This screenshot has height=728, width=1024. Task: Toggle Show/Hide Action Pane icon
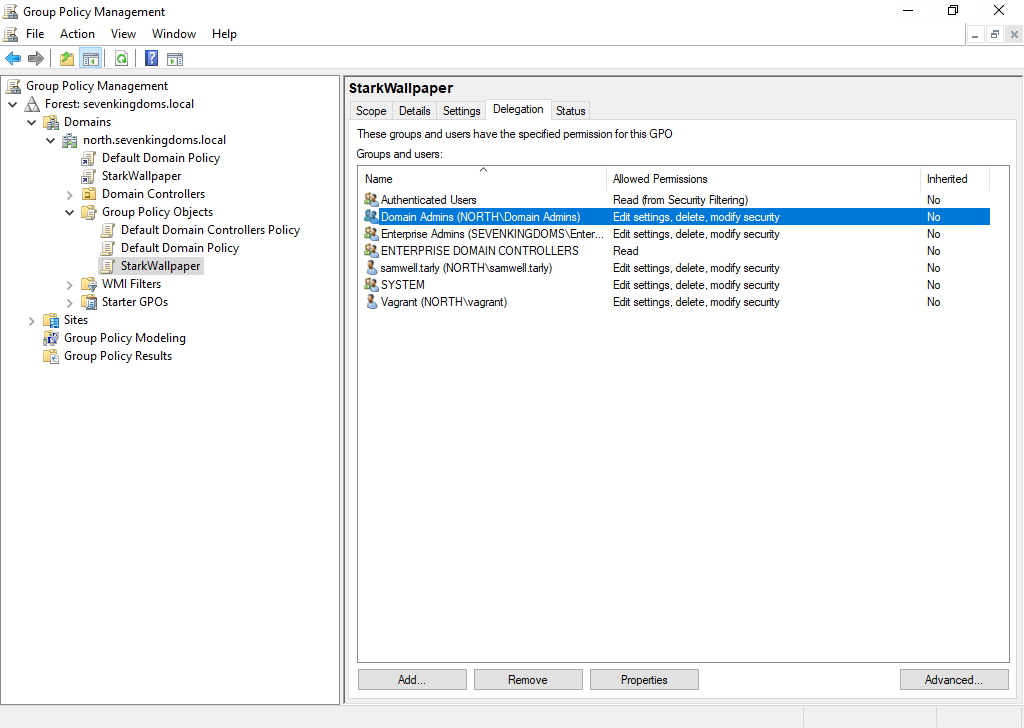point(175,58)
